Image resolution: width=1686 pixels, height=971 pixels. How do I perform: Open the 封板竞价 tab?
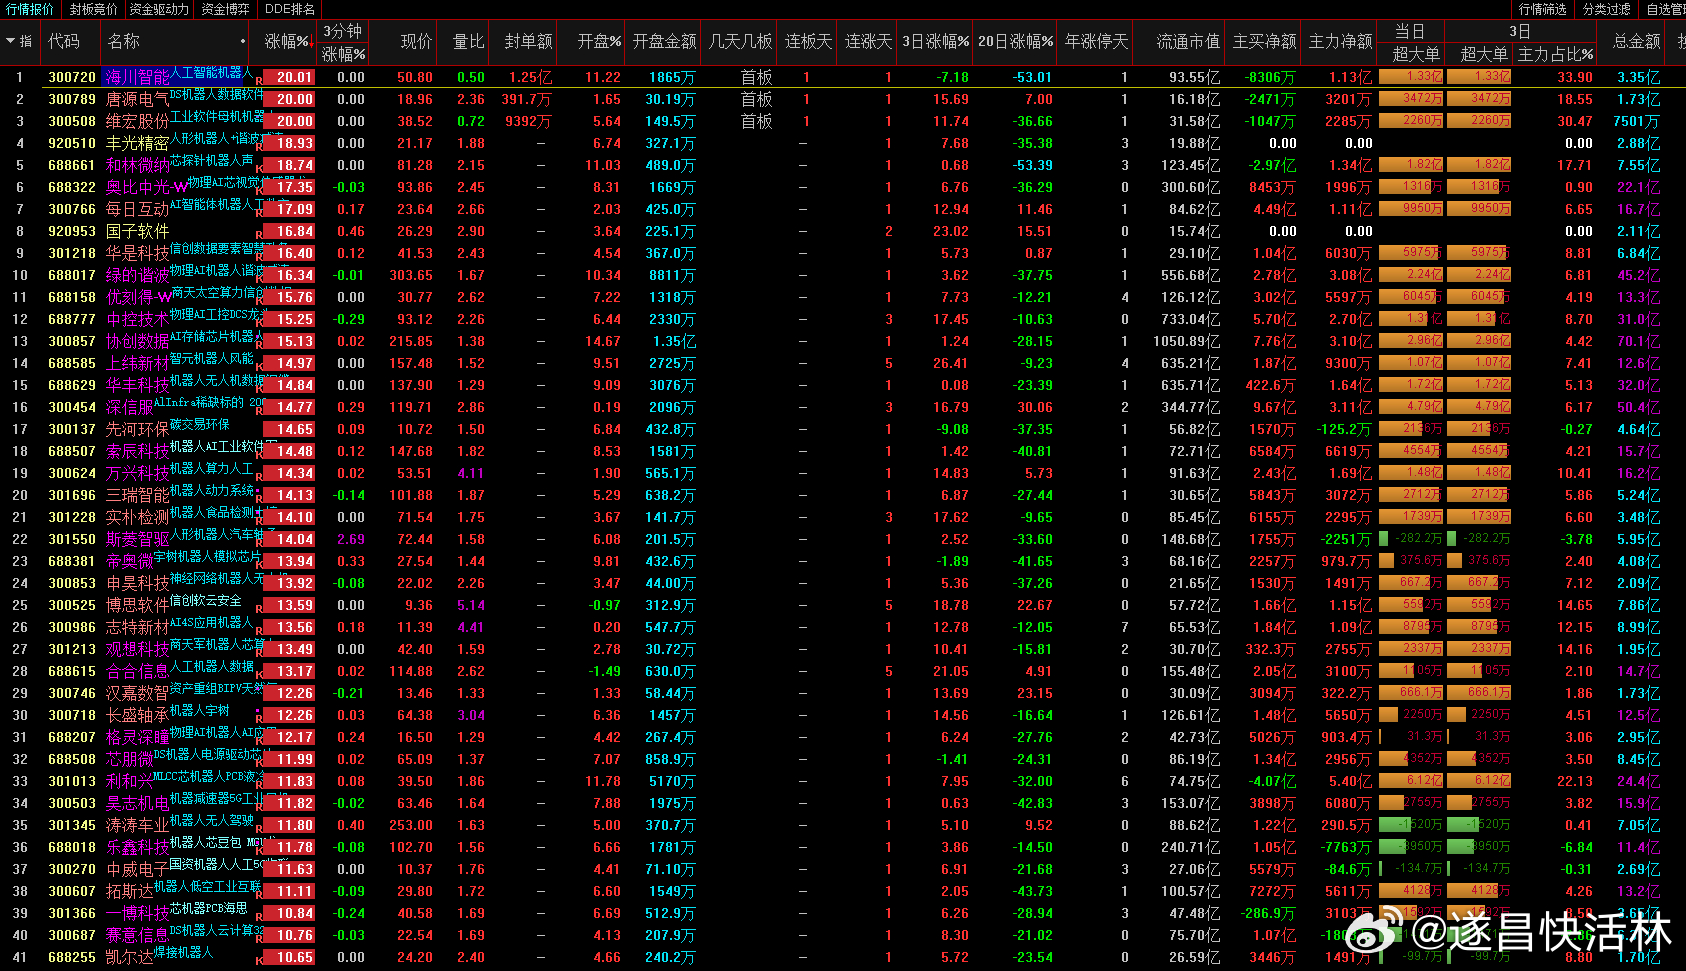(x=93, y=9)
